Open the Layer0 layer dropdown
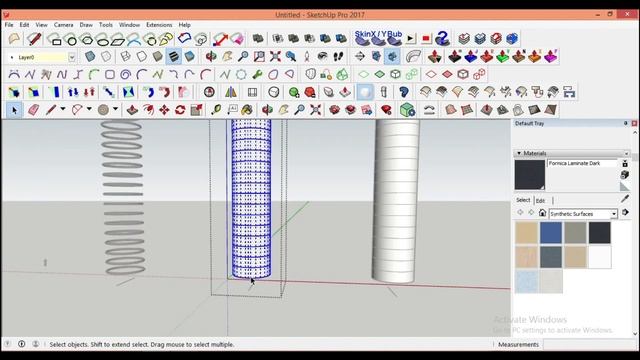Viewport: 640px width, 360px height. [72, 57]
